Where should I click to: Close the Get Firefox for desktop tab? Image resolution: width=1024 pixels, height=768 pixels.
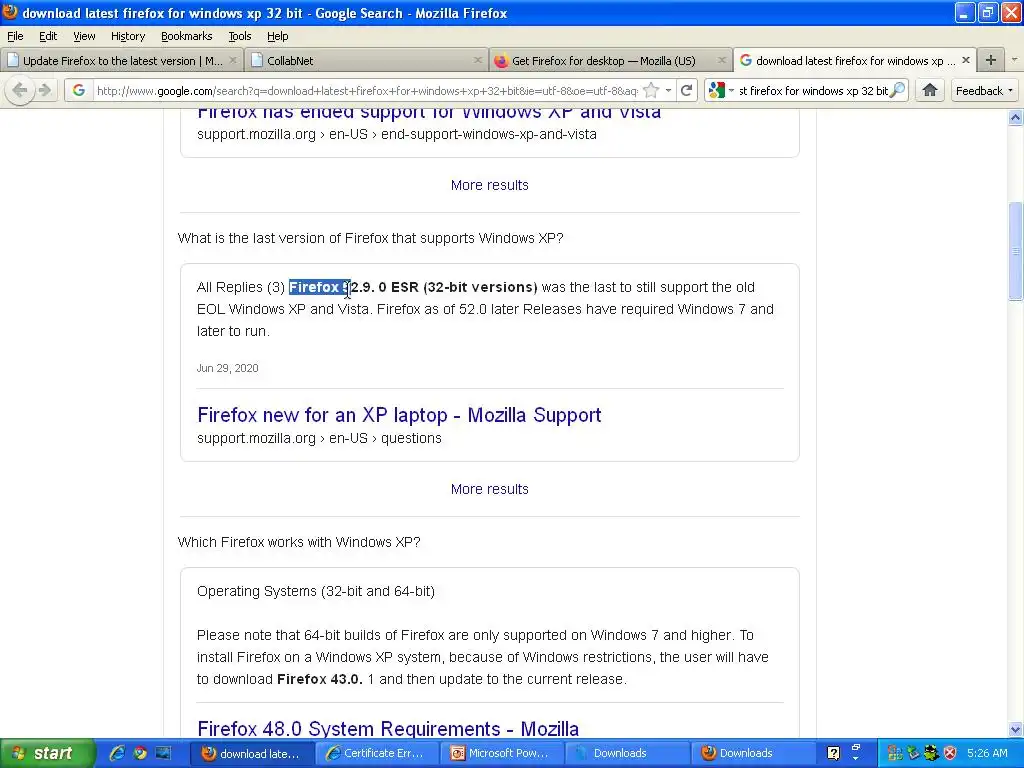(x=722, y=60)
